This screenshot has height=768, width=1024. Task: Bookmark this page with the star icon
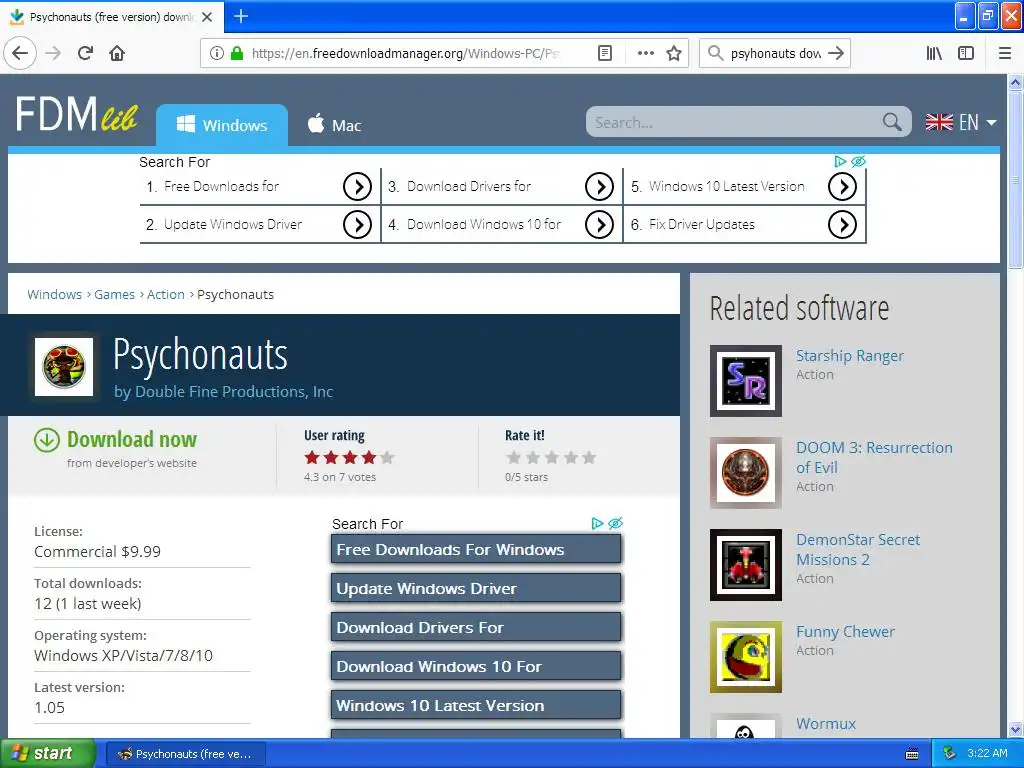click(674, 53)
